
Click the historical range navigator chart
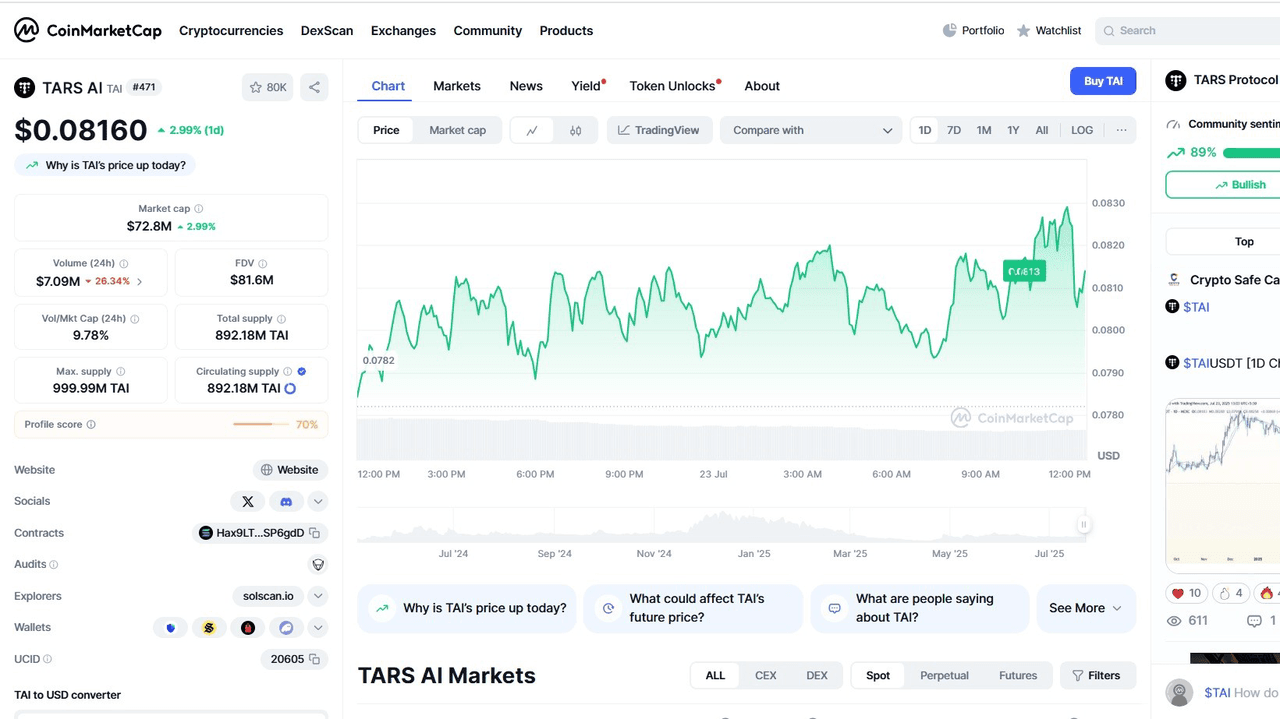pos(722,525)
